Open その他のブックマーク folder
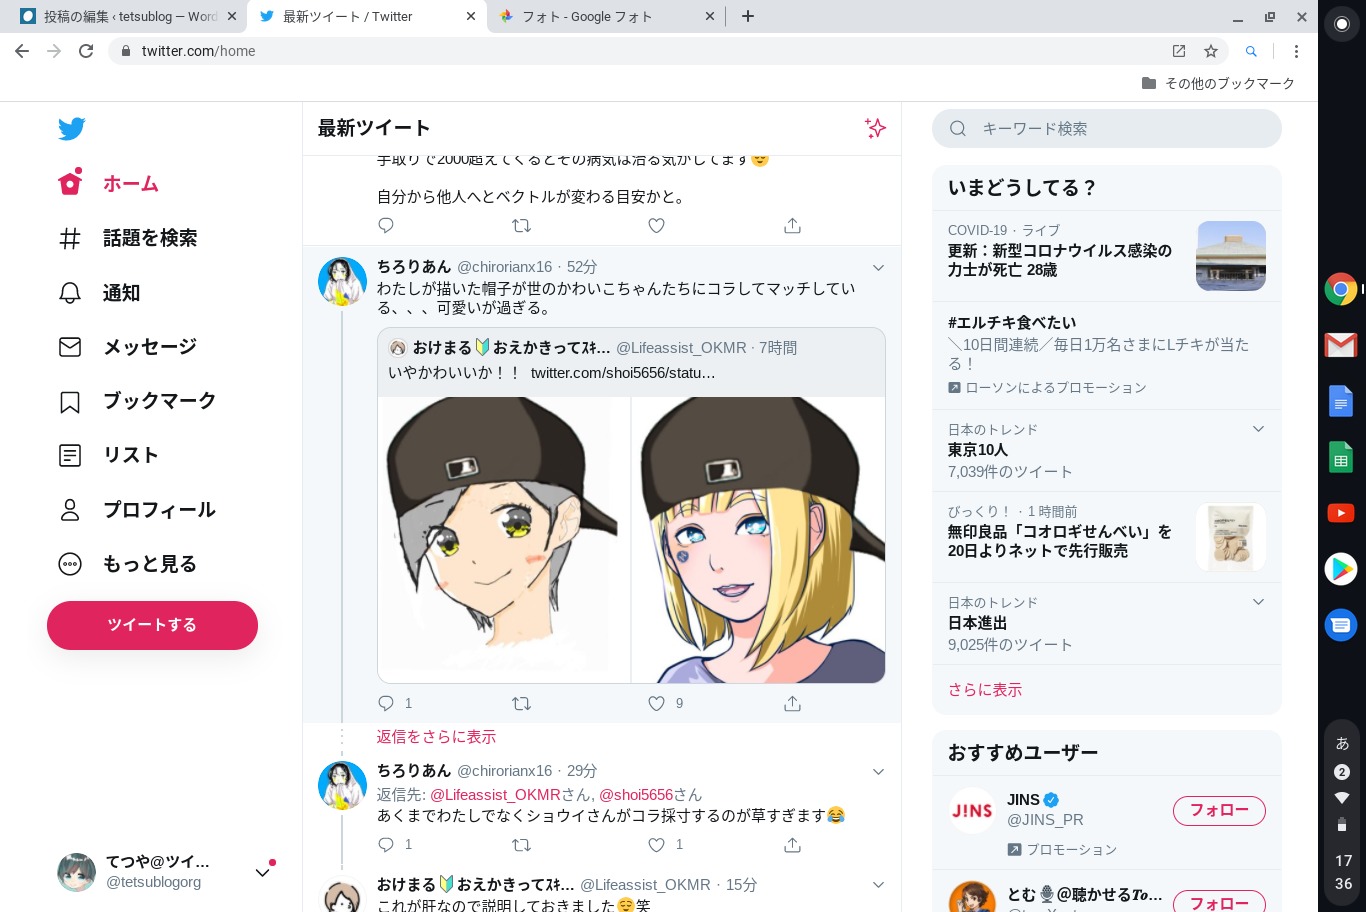Image resolution: width=1366 pixels, height=912 pixels. 1218,83
